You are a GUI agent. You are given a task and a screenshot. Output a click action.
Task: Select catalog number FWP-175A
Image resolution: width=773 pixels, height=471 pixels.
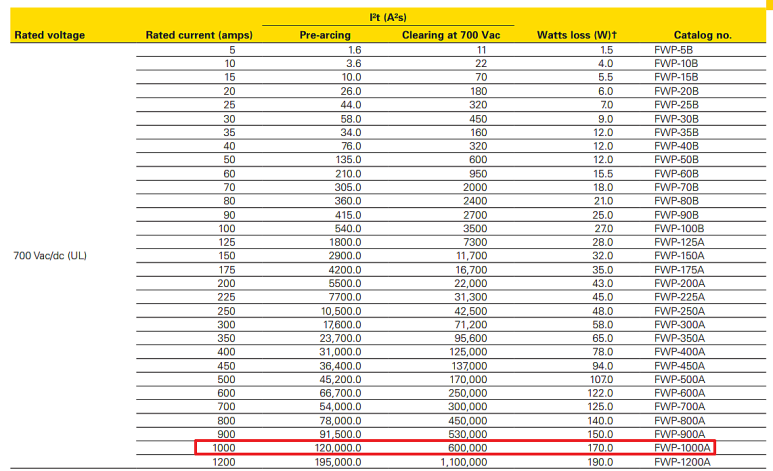[x=679, y=270]
